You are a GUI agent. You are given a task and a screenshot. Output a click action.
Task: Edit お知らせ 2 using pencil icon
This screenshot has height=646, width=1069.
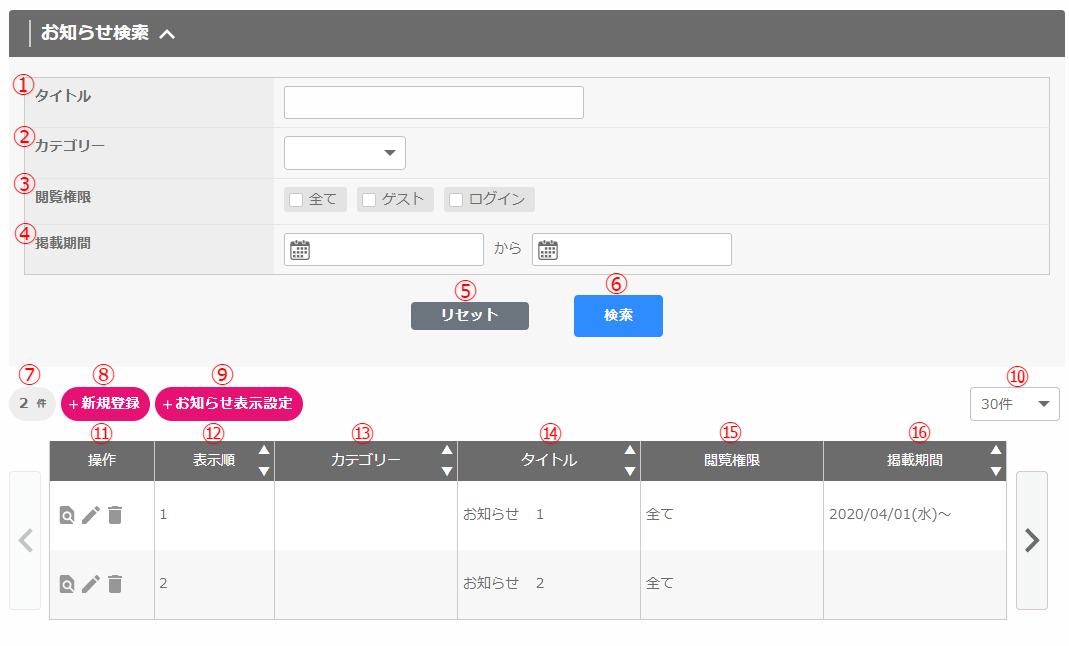pyautogui.click(x=91, y=584)
